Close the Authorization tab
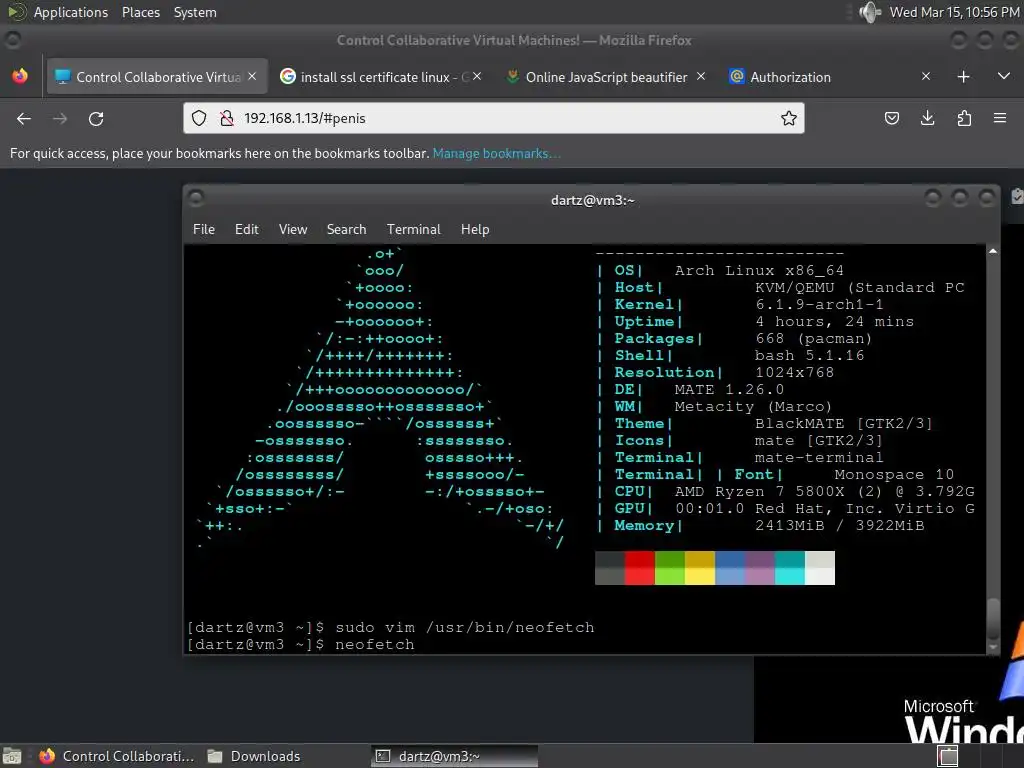The height and width of the screenshot is (768, 1024). tap(925, 76)
